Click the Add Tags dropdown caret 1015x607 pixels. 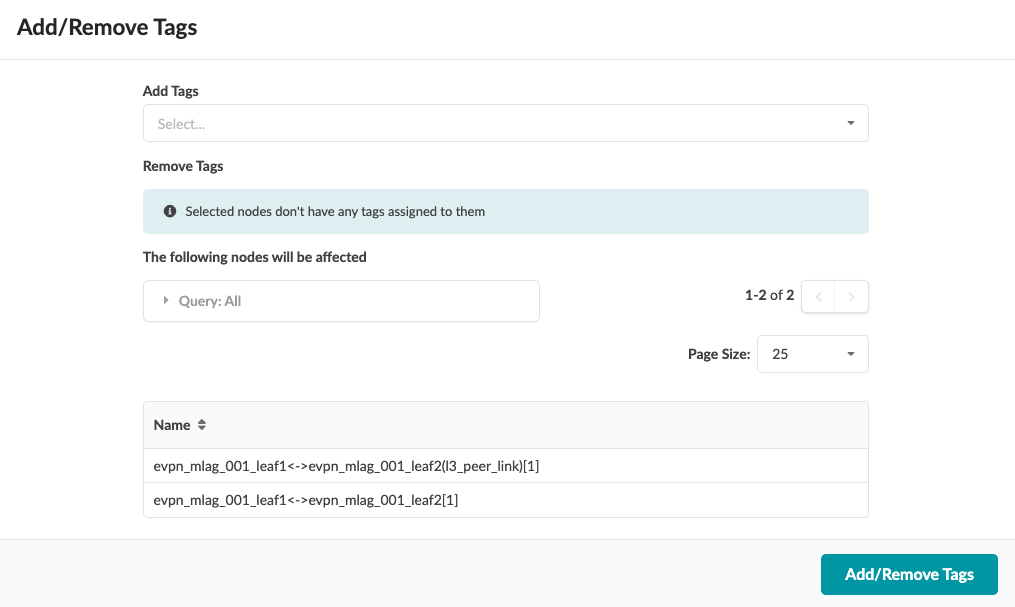point(850,124)
